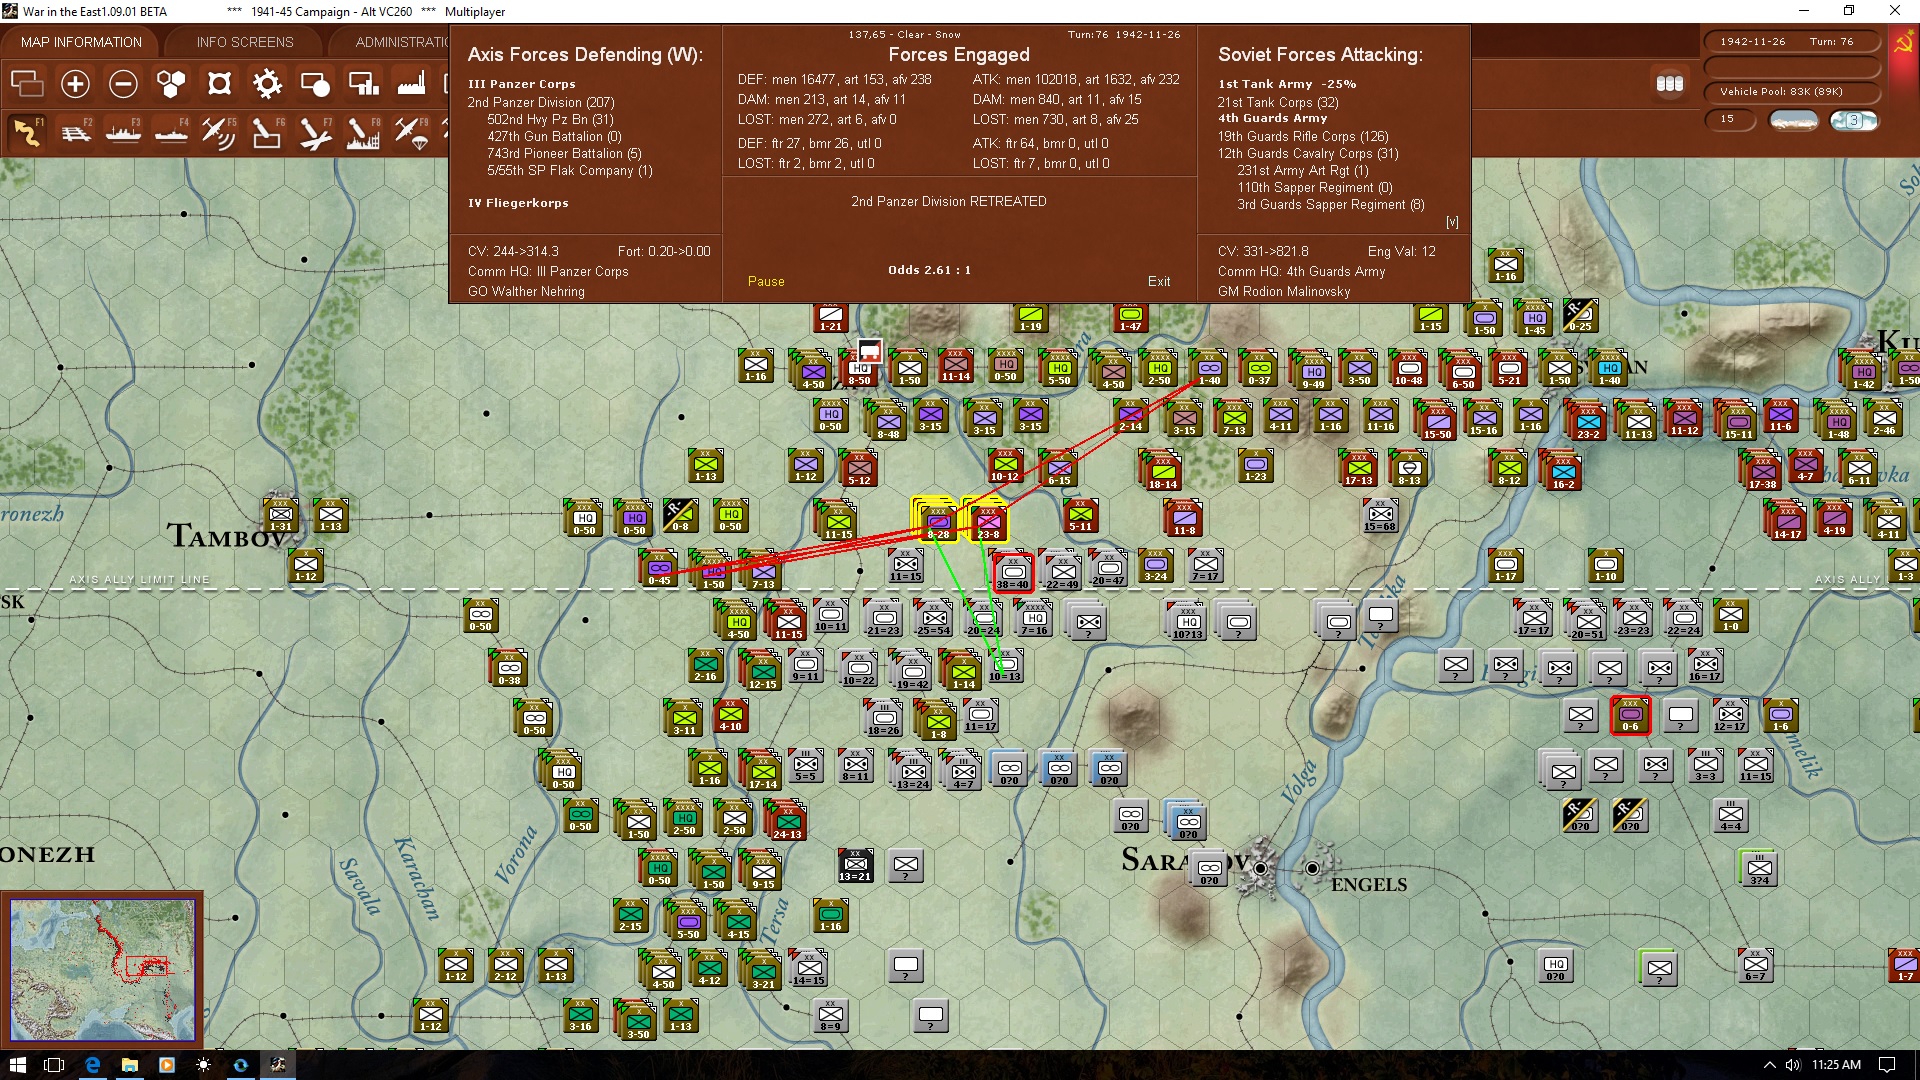This screenshot has width=1920, height=1080.
Task: Click the minimap thumbnail
Action: click(x=102, y=968)
